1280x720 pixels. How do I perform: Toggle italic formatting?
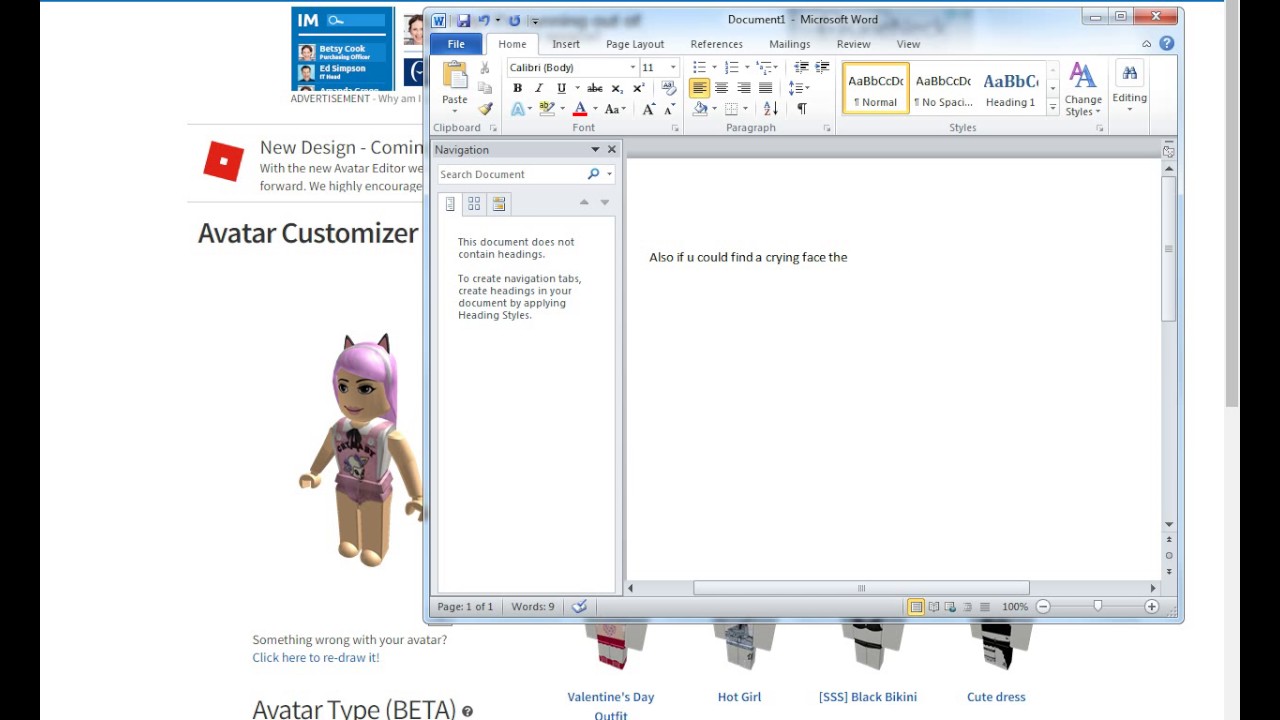pos(539,88)
